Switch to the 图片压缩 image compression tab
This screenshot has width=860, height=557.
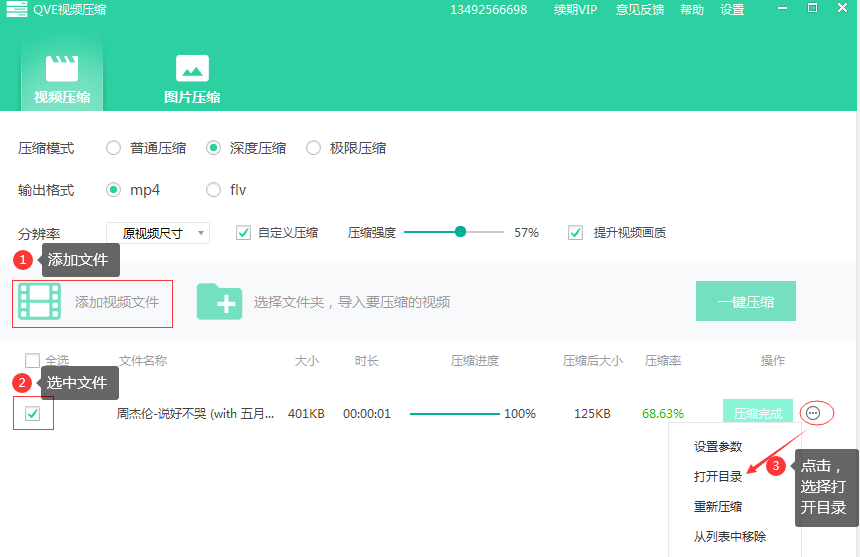tap(192, 79)
